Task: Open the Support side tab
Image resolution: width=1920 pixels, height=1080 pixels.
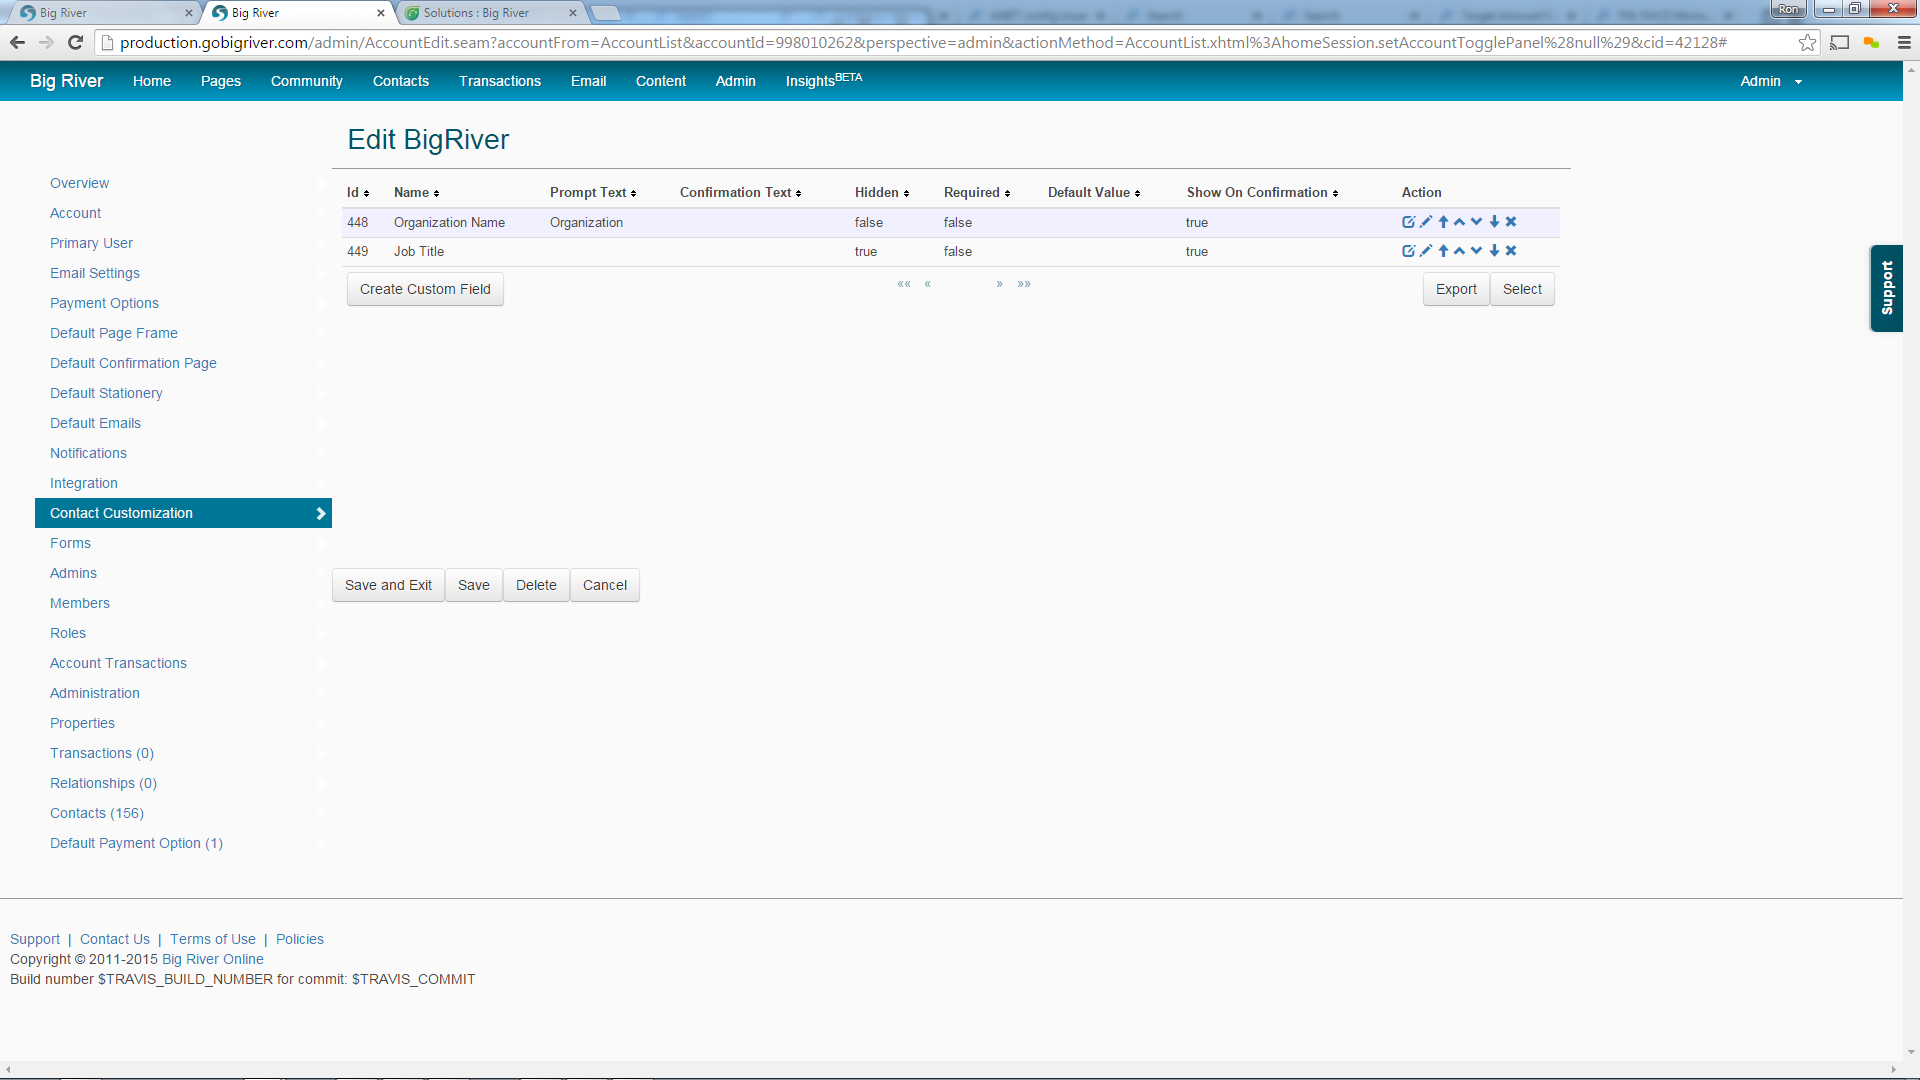Action: (1886, 288)
